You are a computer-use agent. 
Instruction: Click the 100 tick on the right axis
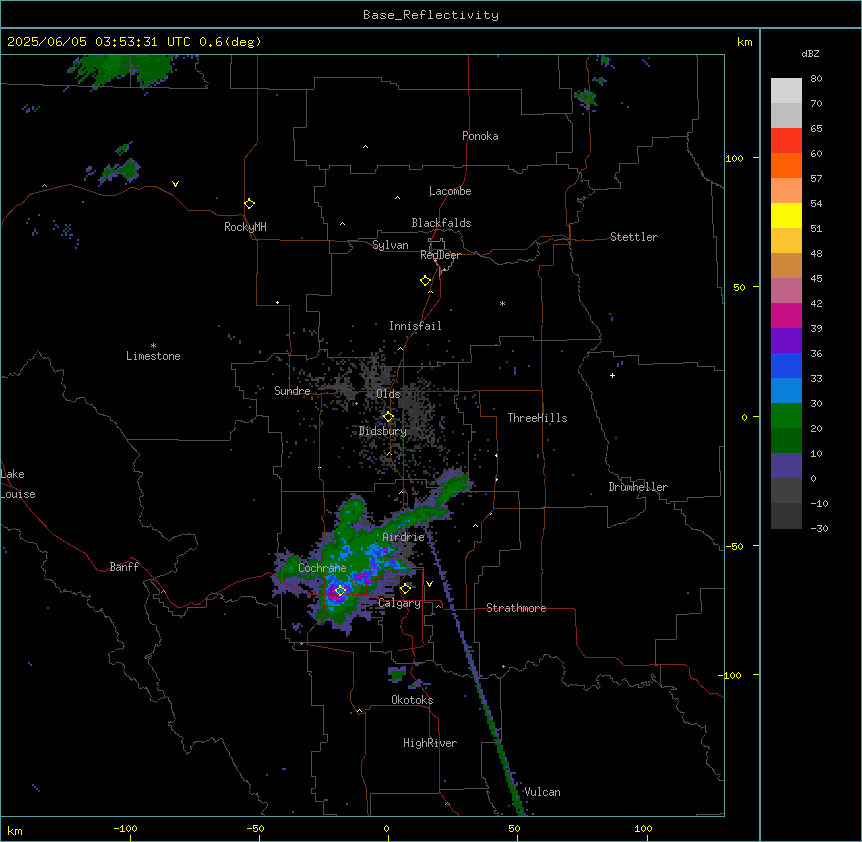point(734,158)
